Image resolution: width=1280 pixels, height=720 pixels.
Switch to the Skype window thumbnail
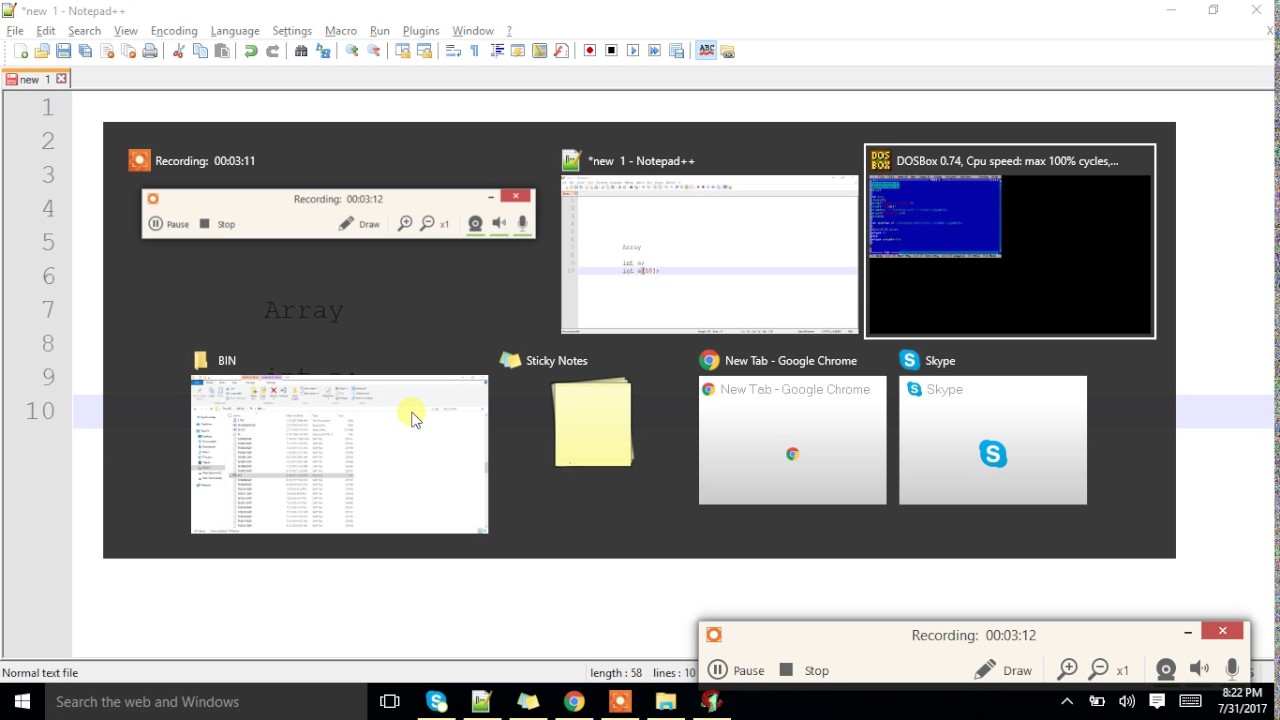tap(992, 440)
